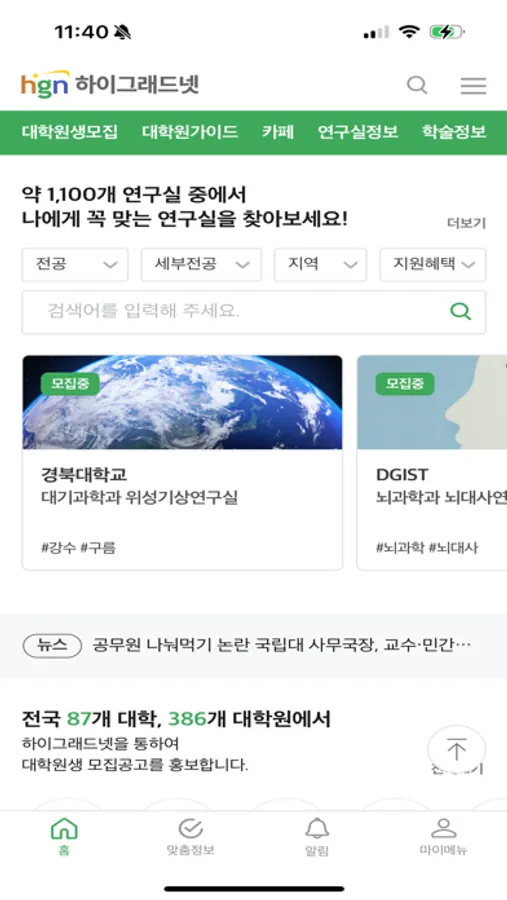Expand the 지역 dropdown
507x900 pixels.
[320, 265]
